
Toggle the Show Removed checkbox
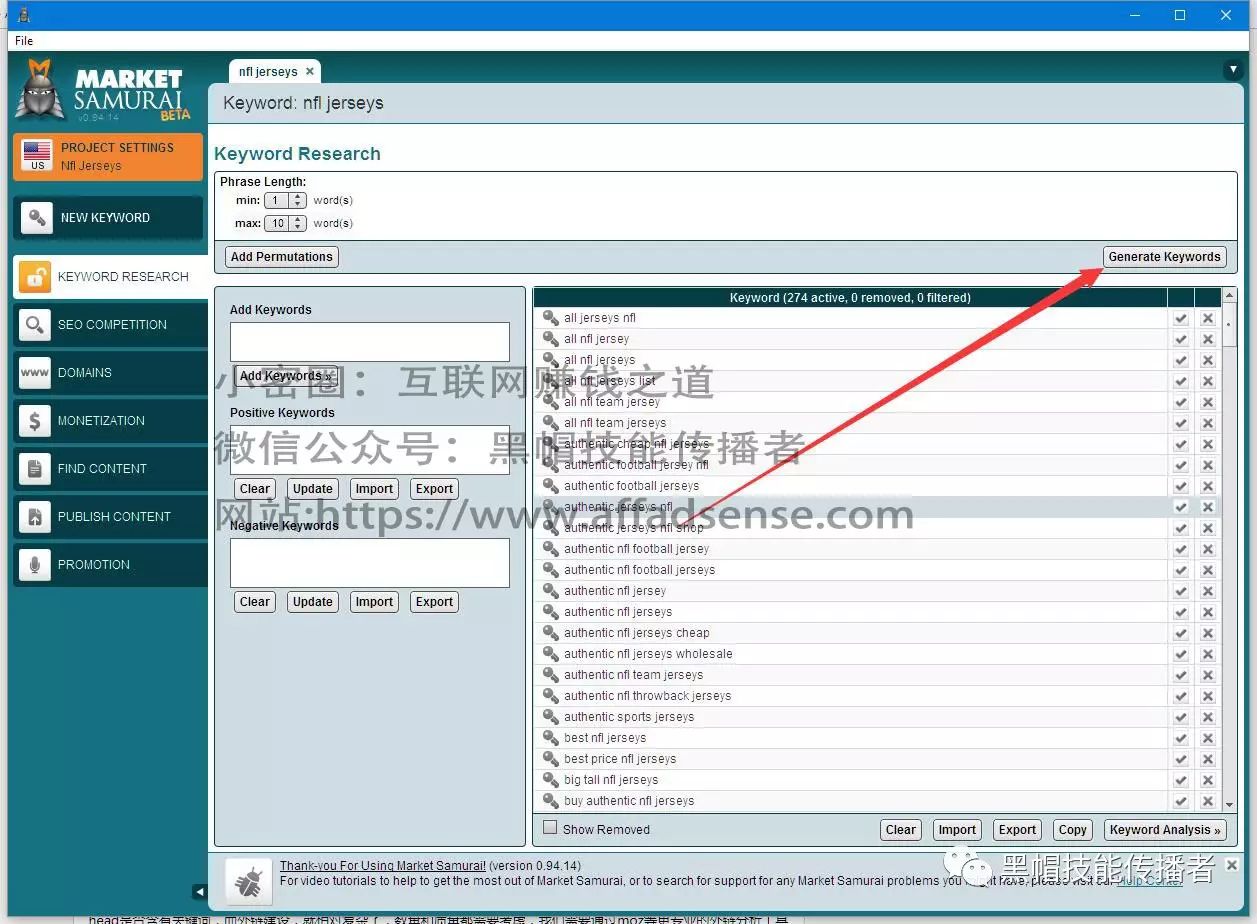[x=550, y=828]
